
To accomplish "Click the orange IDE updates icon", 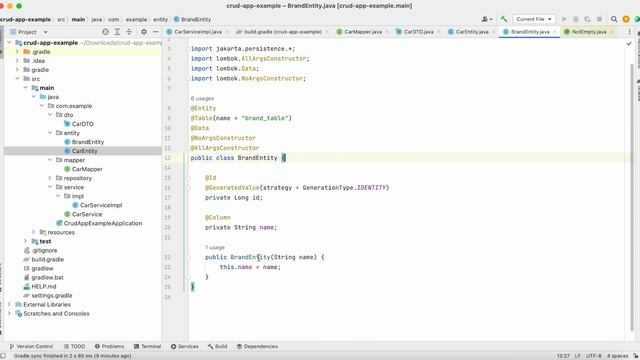I will click(626, 19).
